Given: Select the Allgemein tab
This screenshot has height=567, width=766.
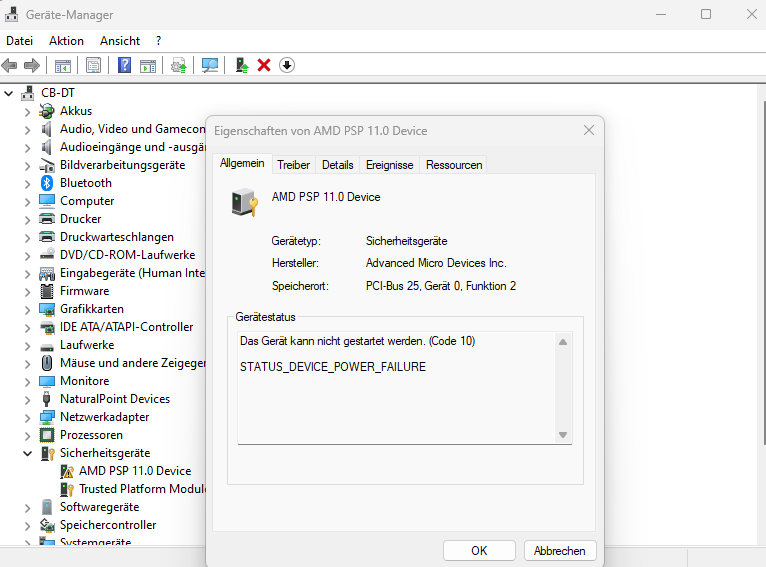Looking at the screenshot, I should [242, 163].
